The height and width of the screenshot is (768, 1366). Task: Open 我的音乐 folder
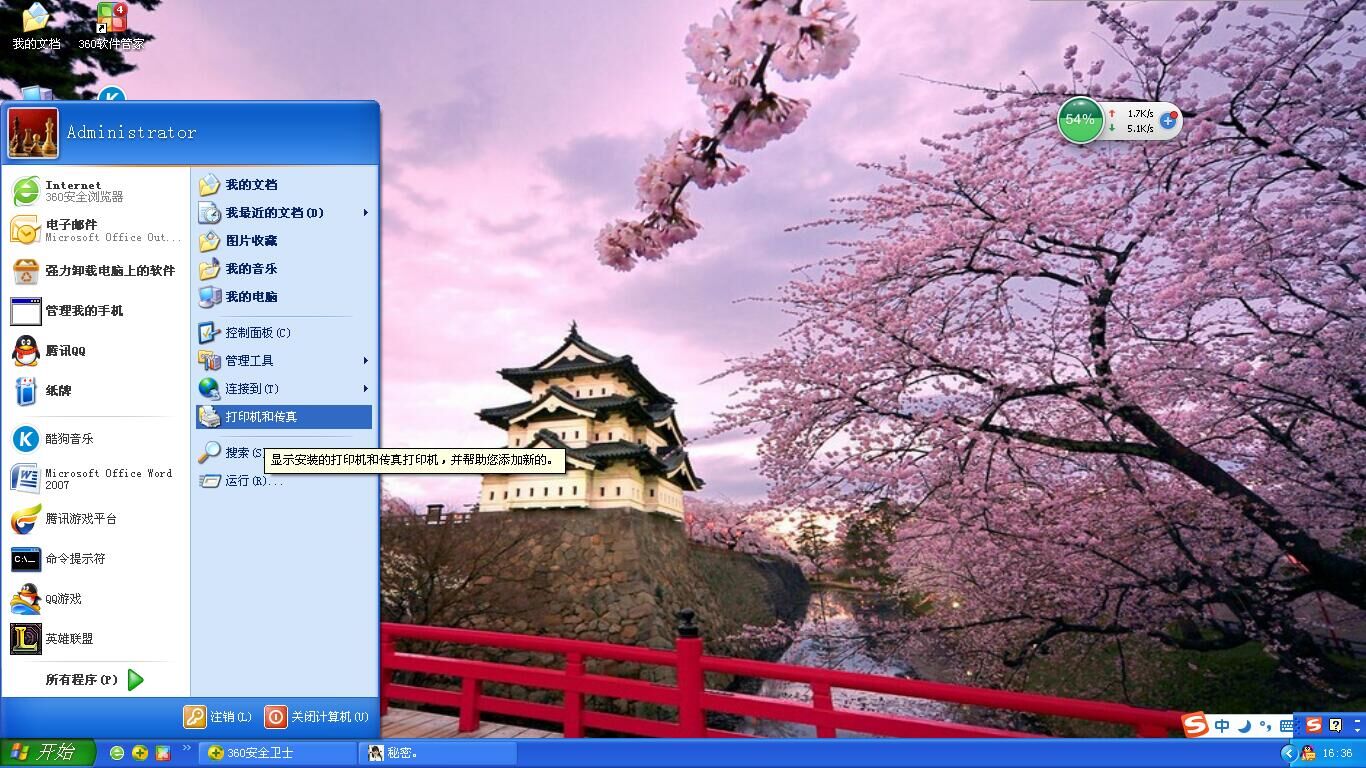[284, 269]
